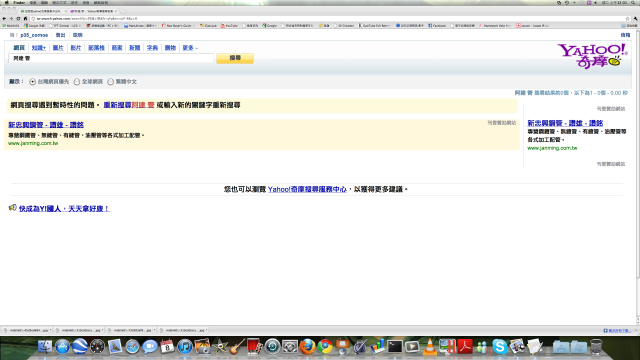Screen dimensions: 640x360
Task: Open p35_comoe account link
Action: [34, 35]
